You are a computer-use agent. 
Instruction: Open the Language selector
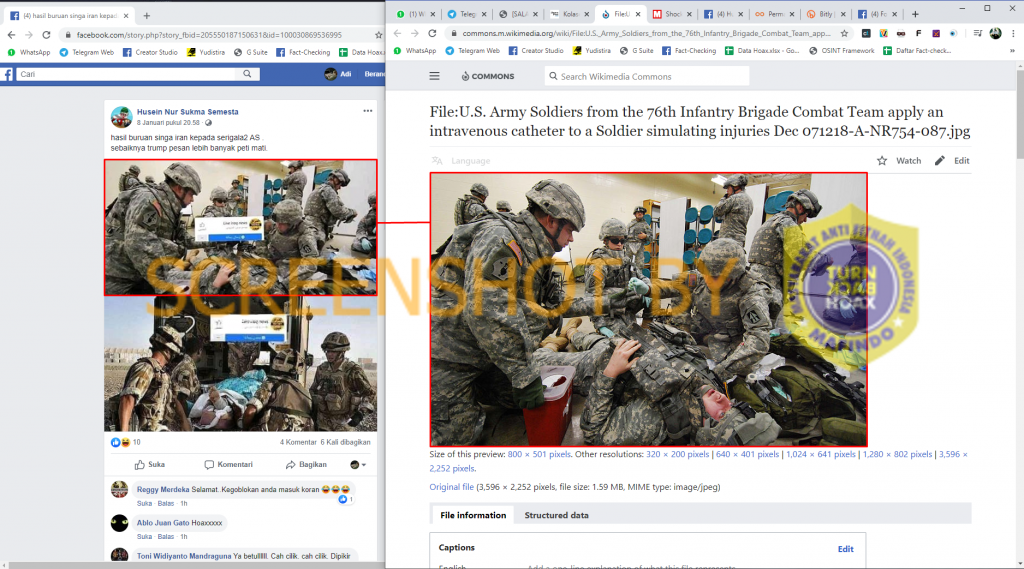(461, 161)
